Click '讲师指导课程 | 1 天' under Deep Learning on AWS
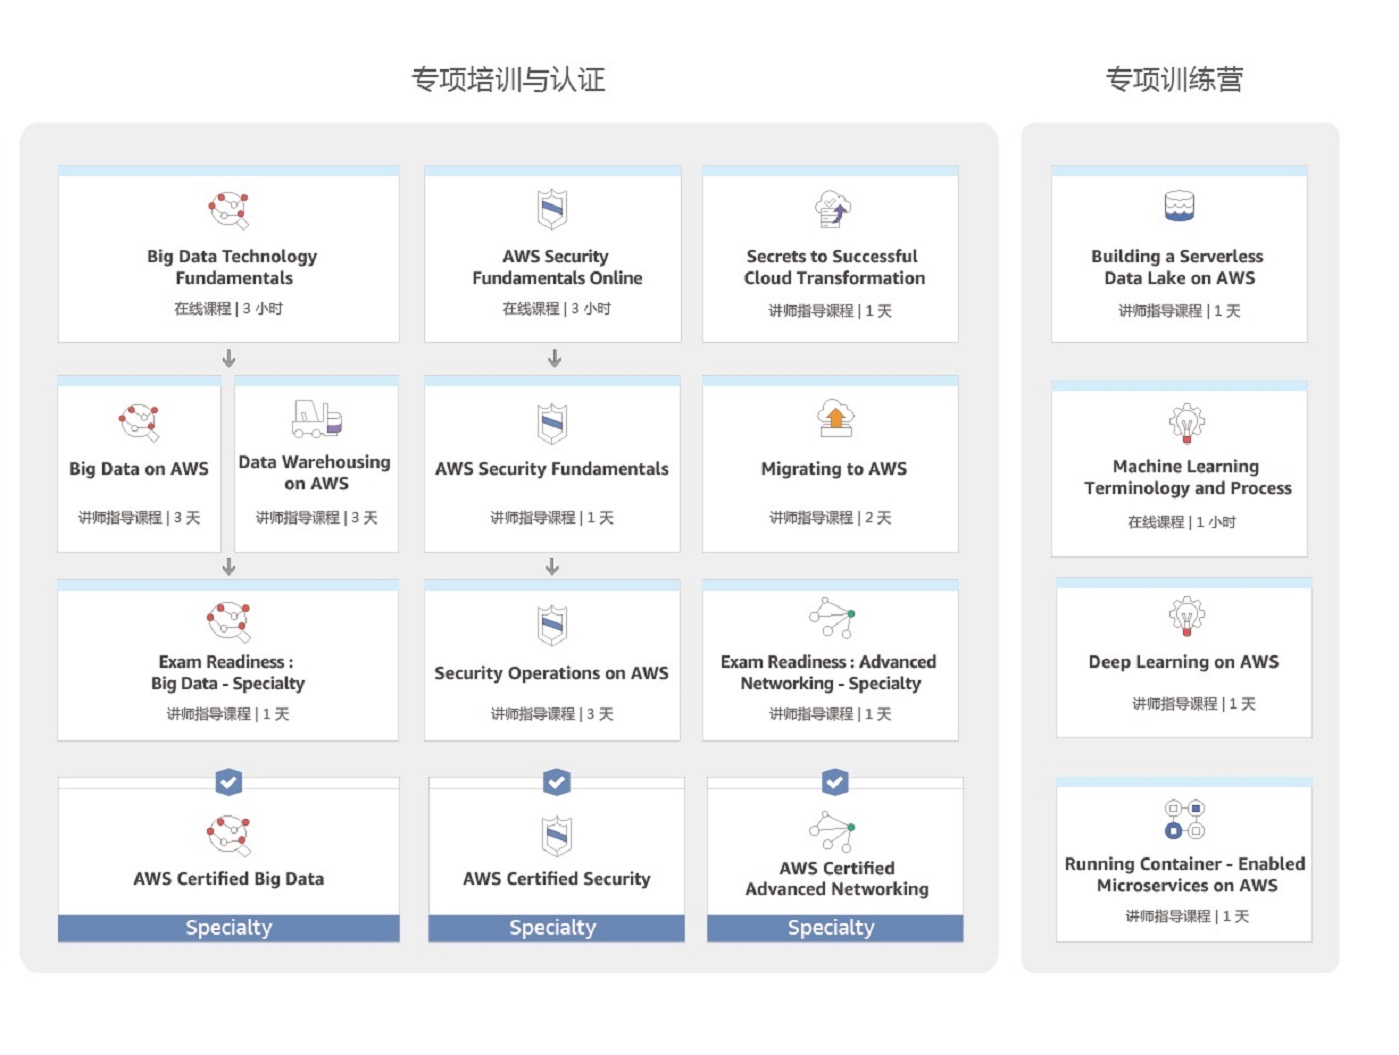 pyautogui.click(x=1194, y=704)
